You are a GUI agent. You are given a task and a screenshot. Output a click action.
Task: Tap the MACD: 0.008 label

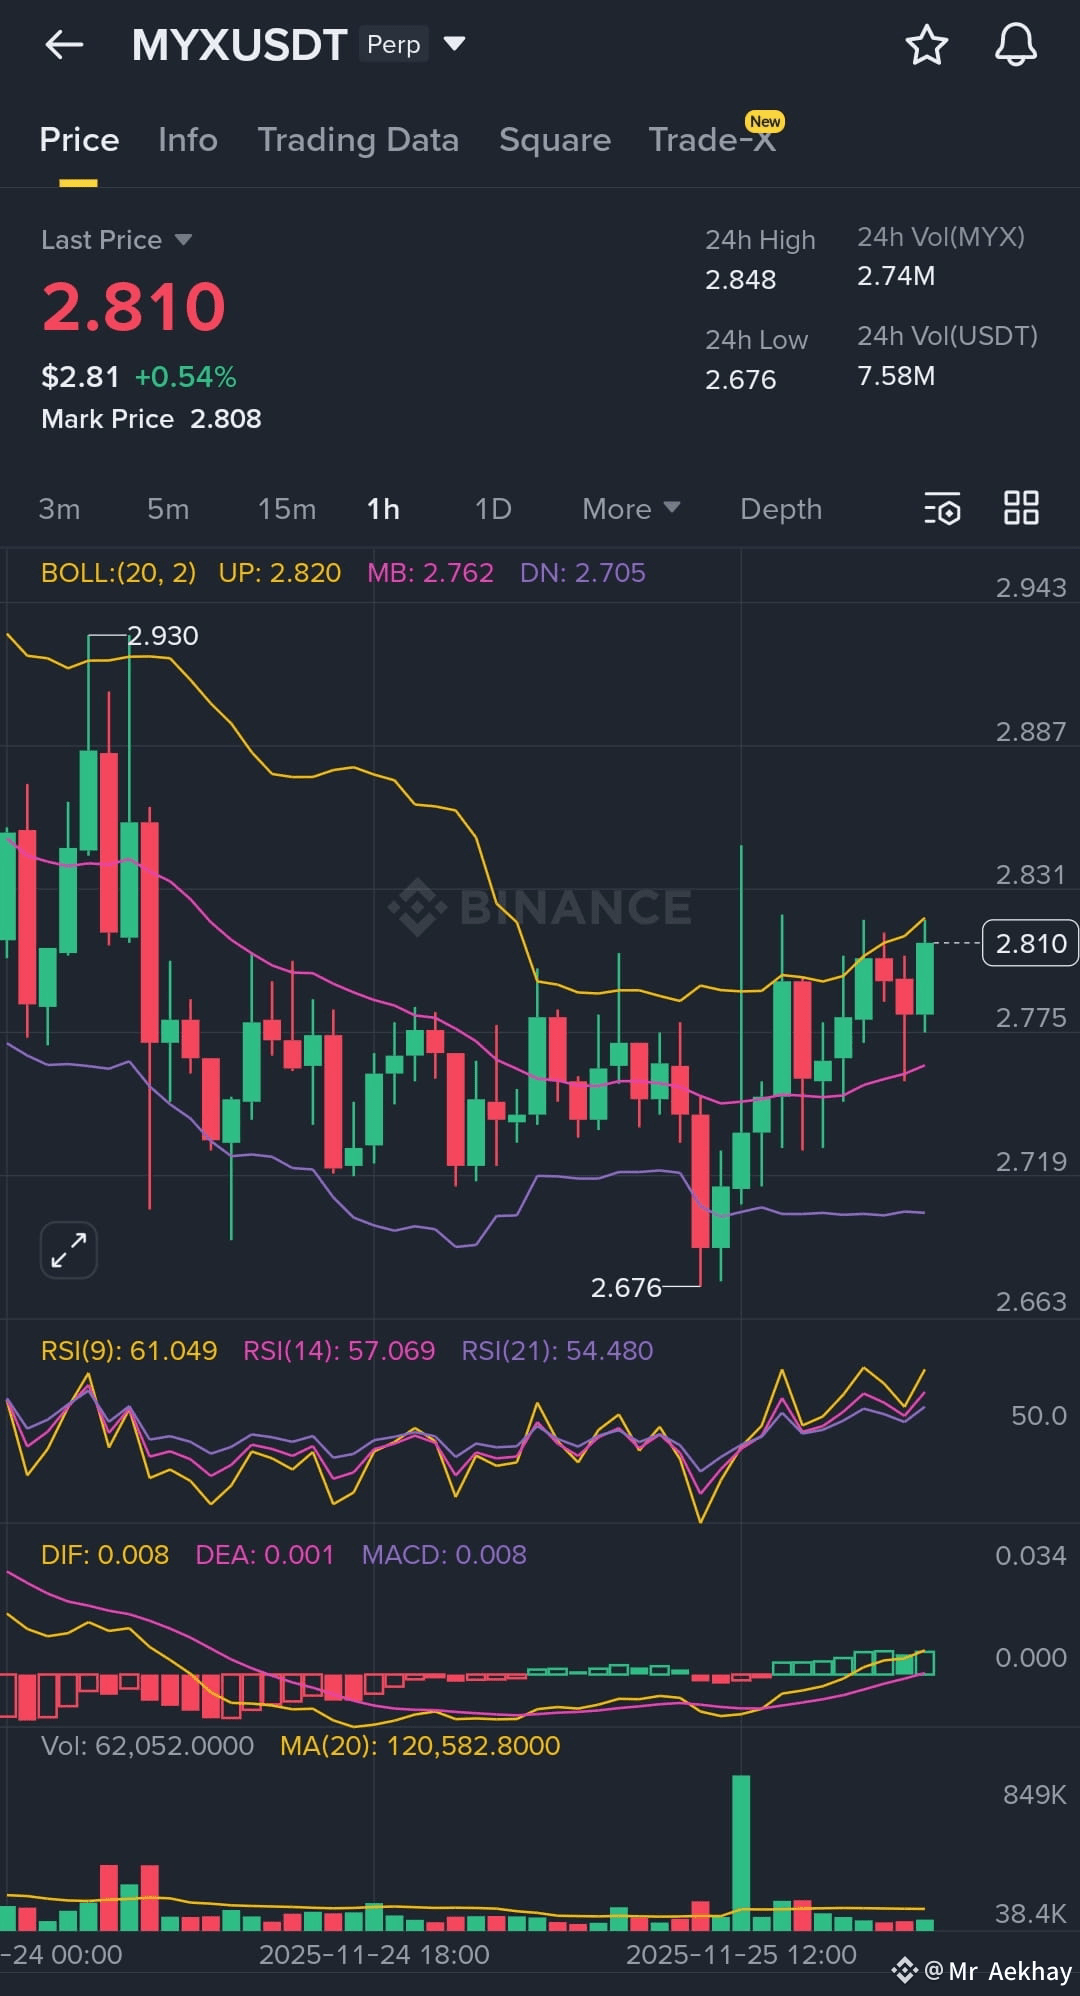(444, 1555)
